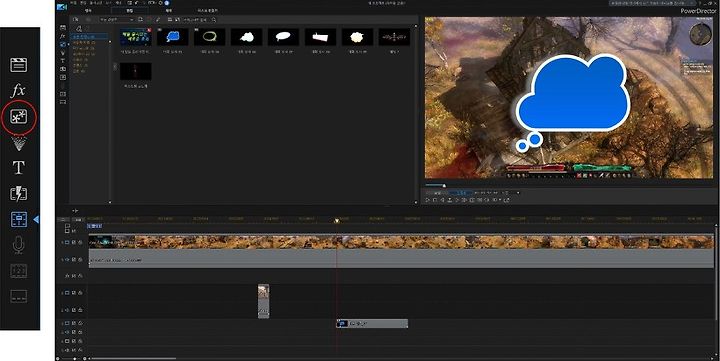Image resolution: width=720 pixels, height=361 pixels.
Task: Collapse the category panel with small side arrow
Action: 115,67
